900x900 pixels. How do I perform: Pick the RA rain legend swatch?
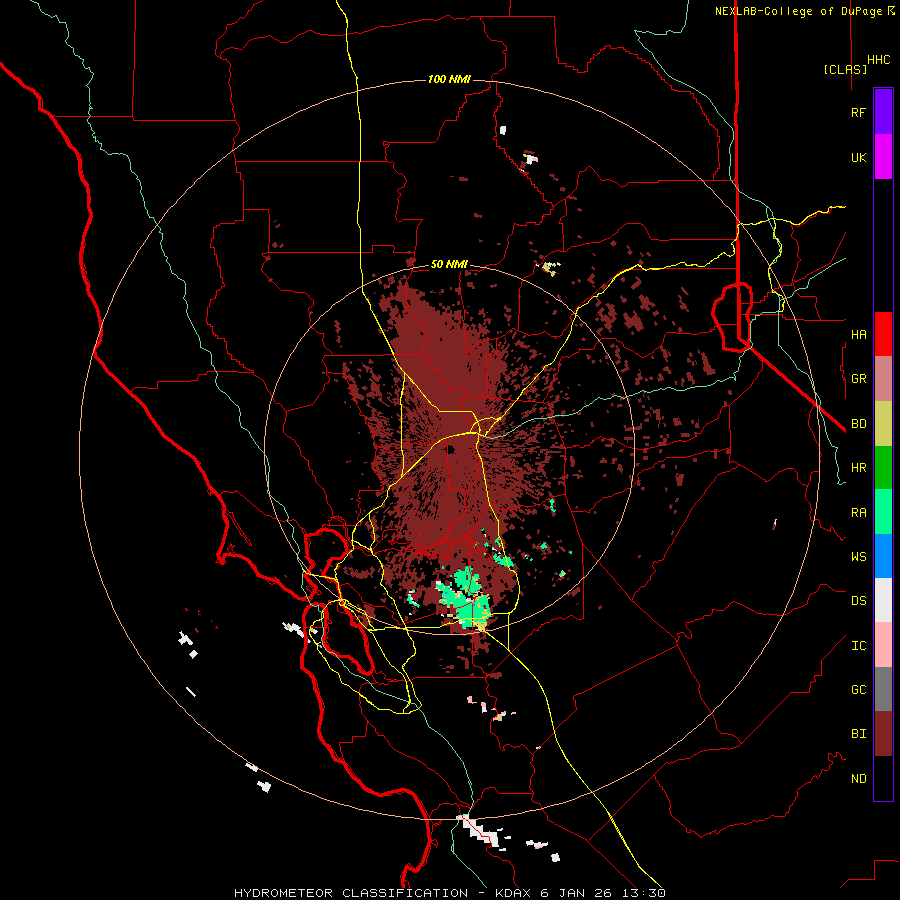[x=883, y=512]
